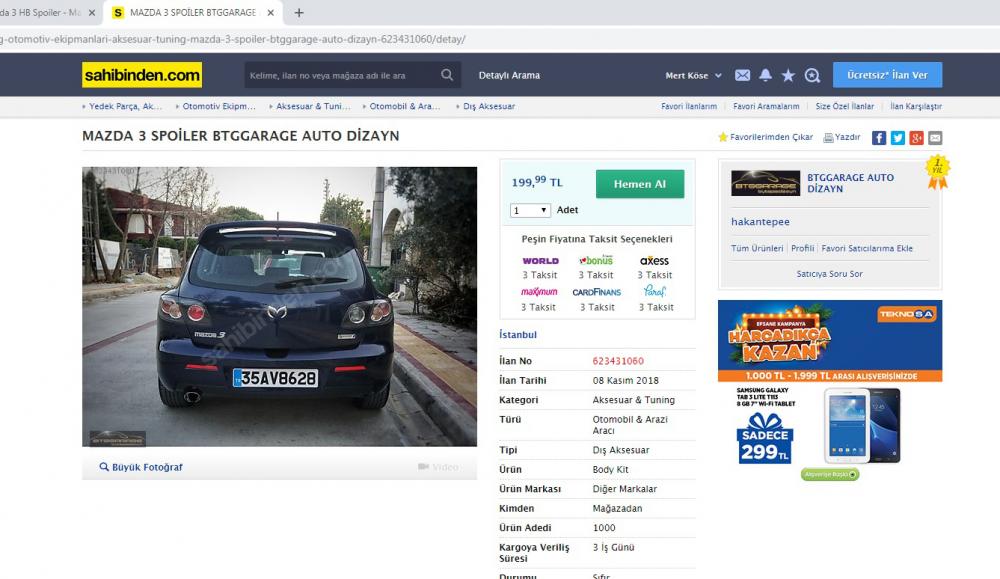
Task: Open Favori Aramalarım link
Action: (x=766, y=106)
